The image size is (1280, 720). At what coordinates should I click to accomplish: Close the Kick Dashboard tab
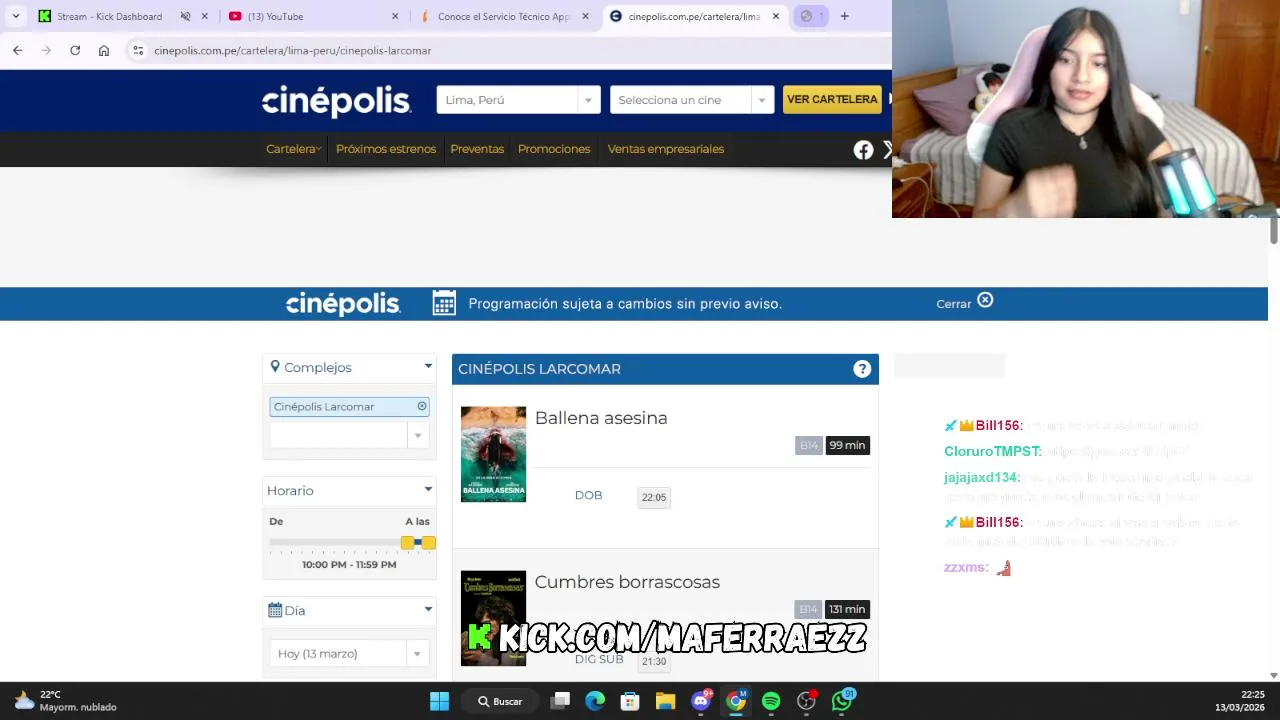click(x=205, y=16)
